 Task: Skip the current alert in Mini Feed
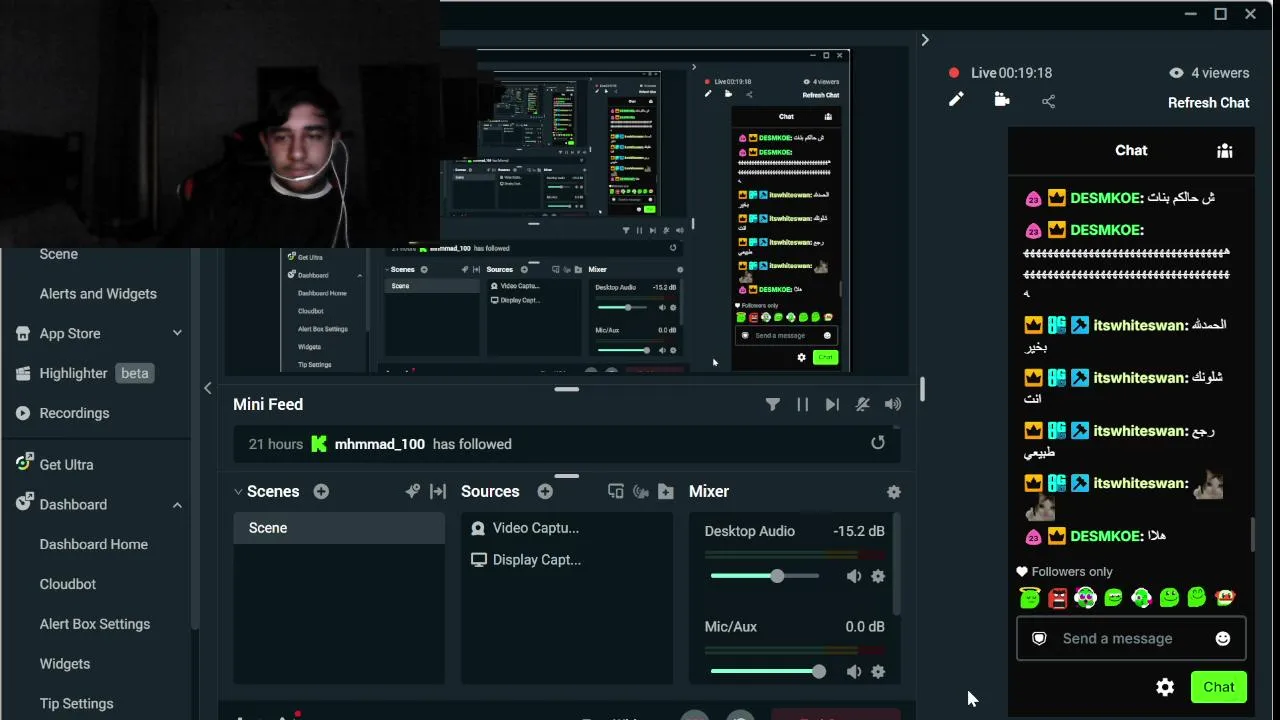click(x=832, y=404)
